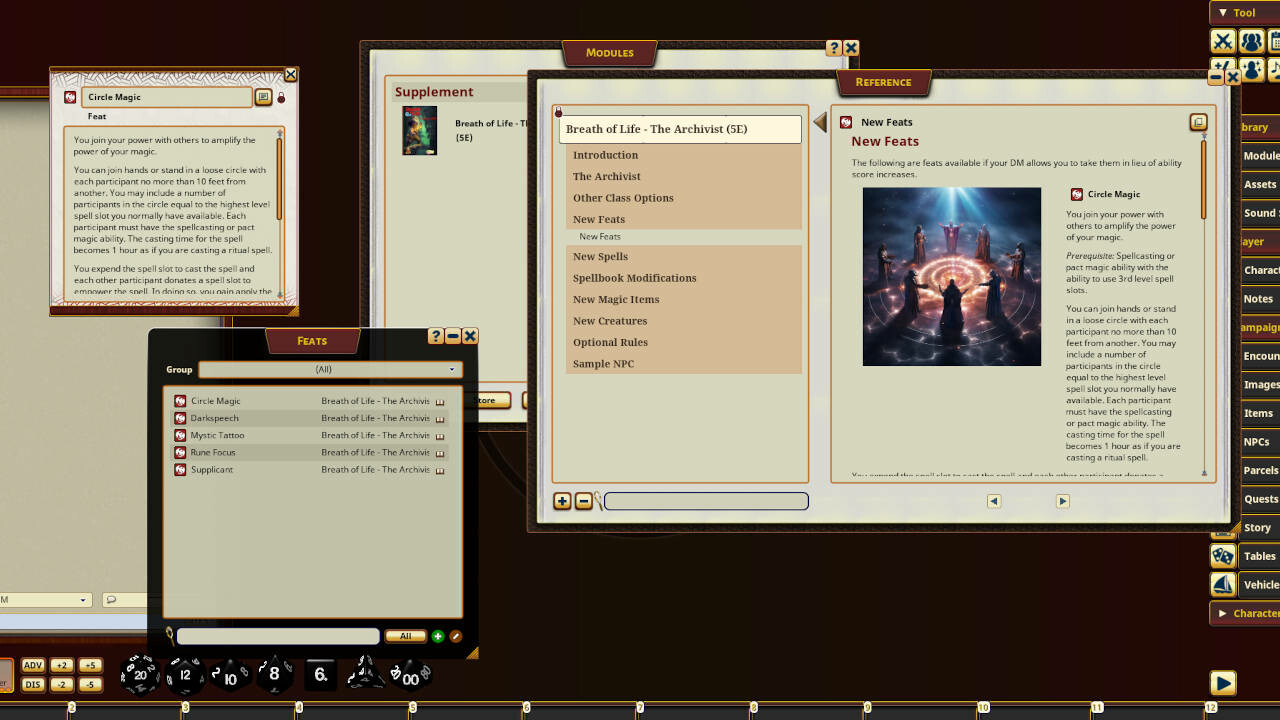Viewport: 1280px width, 720px height.
Task: Click the All button beside the Feats search
Action: click(405, 636)
